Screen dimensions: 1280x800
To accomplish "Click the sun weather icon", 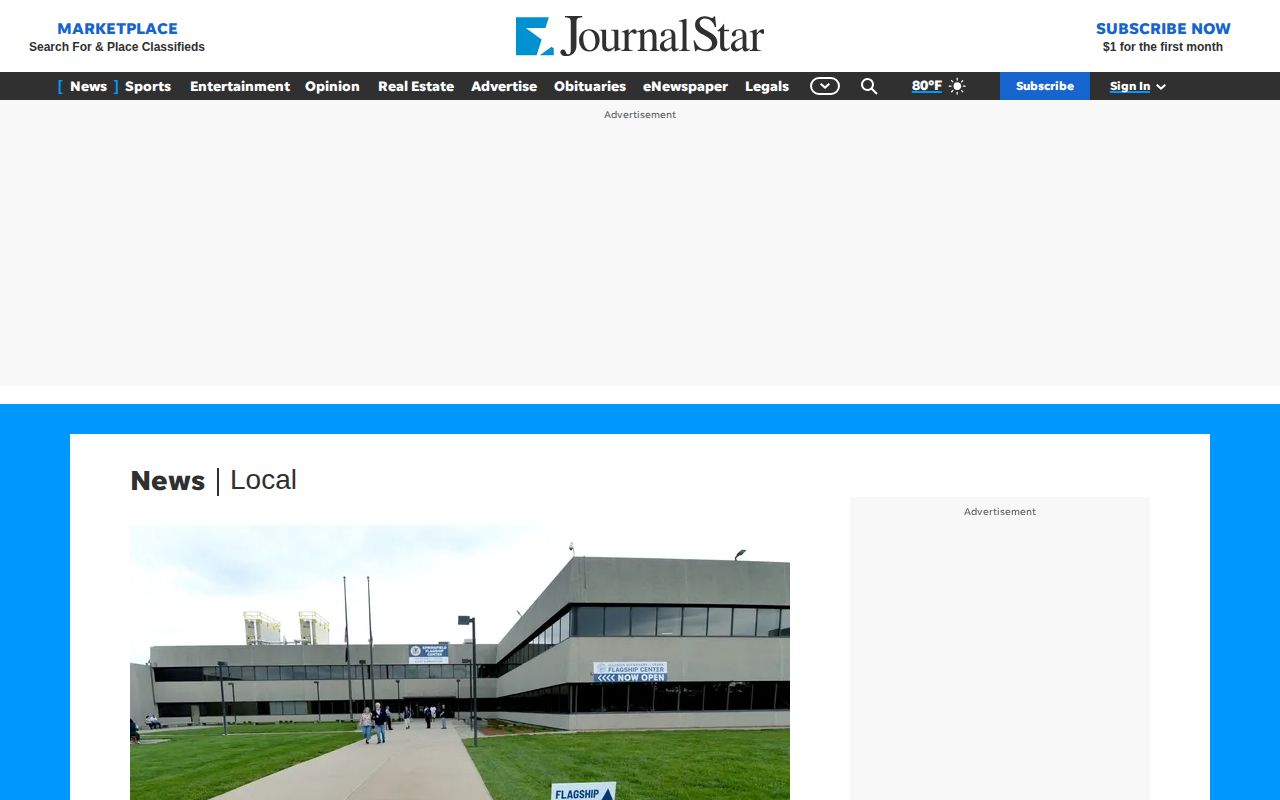I will pyautogui.click(x=957, y=86).
